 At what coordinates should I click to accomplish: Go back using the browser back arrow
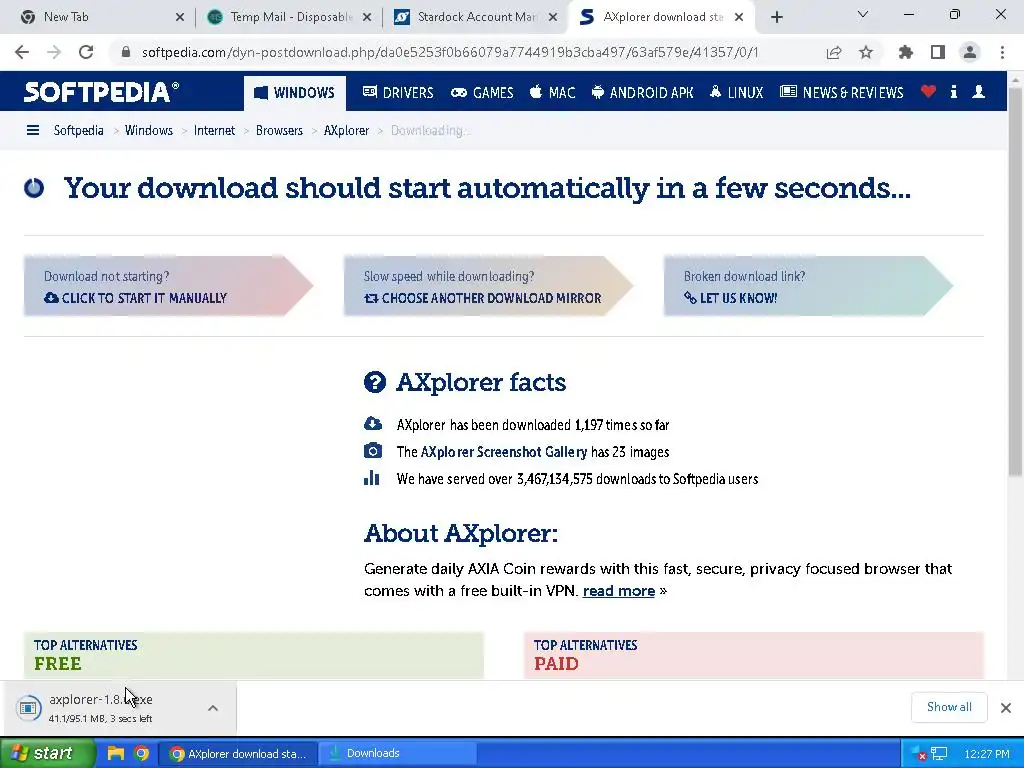click(22, 52)
